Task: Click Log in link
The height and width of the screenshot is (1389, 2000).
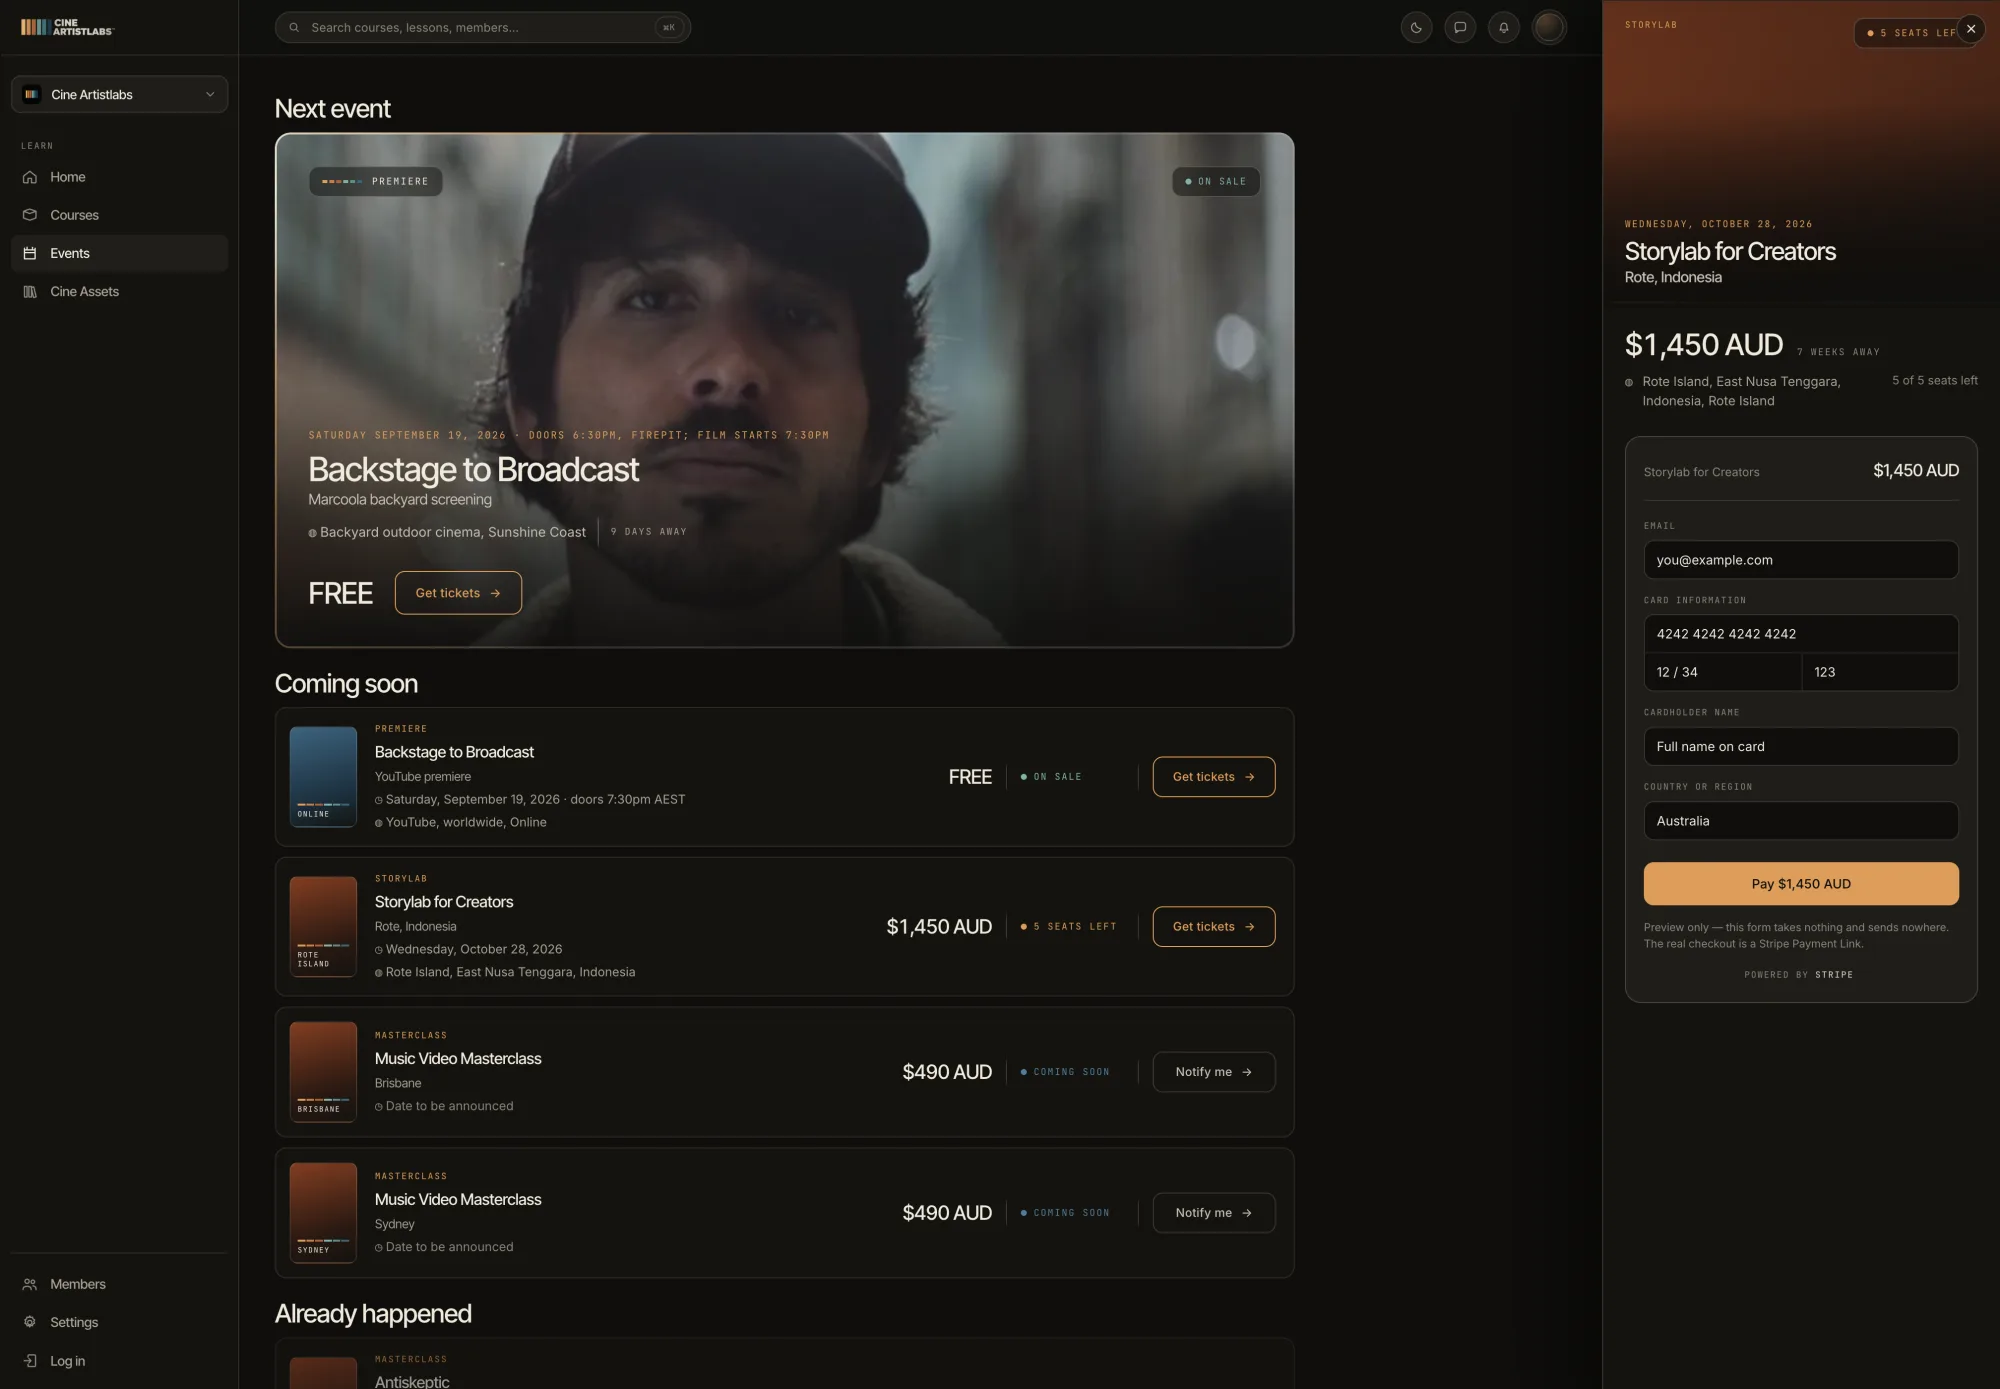Action: tap(119, 1361)
